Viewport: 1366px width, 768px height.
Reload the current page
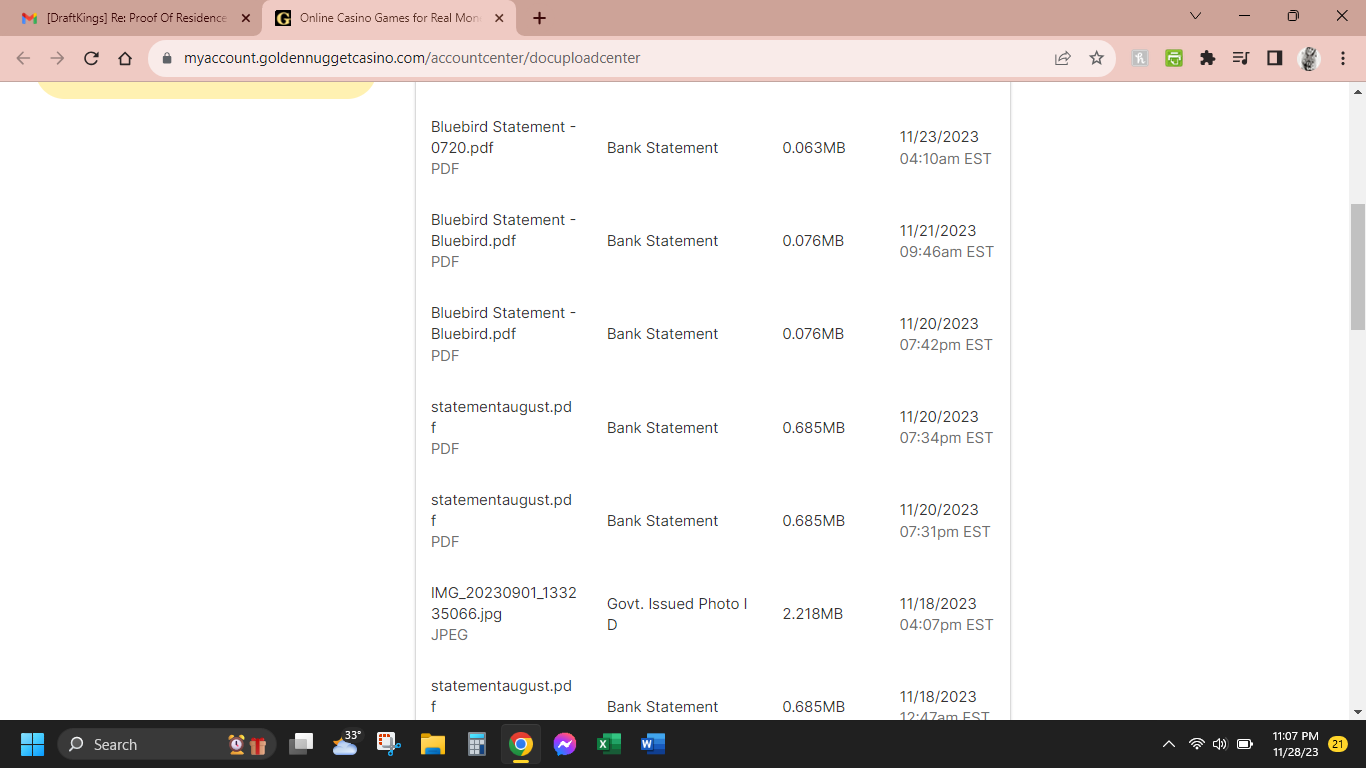91,58
